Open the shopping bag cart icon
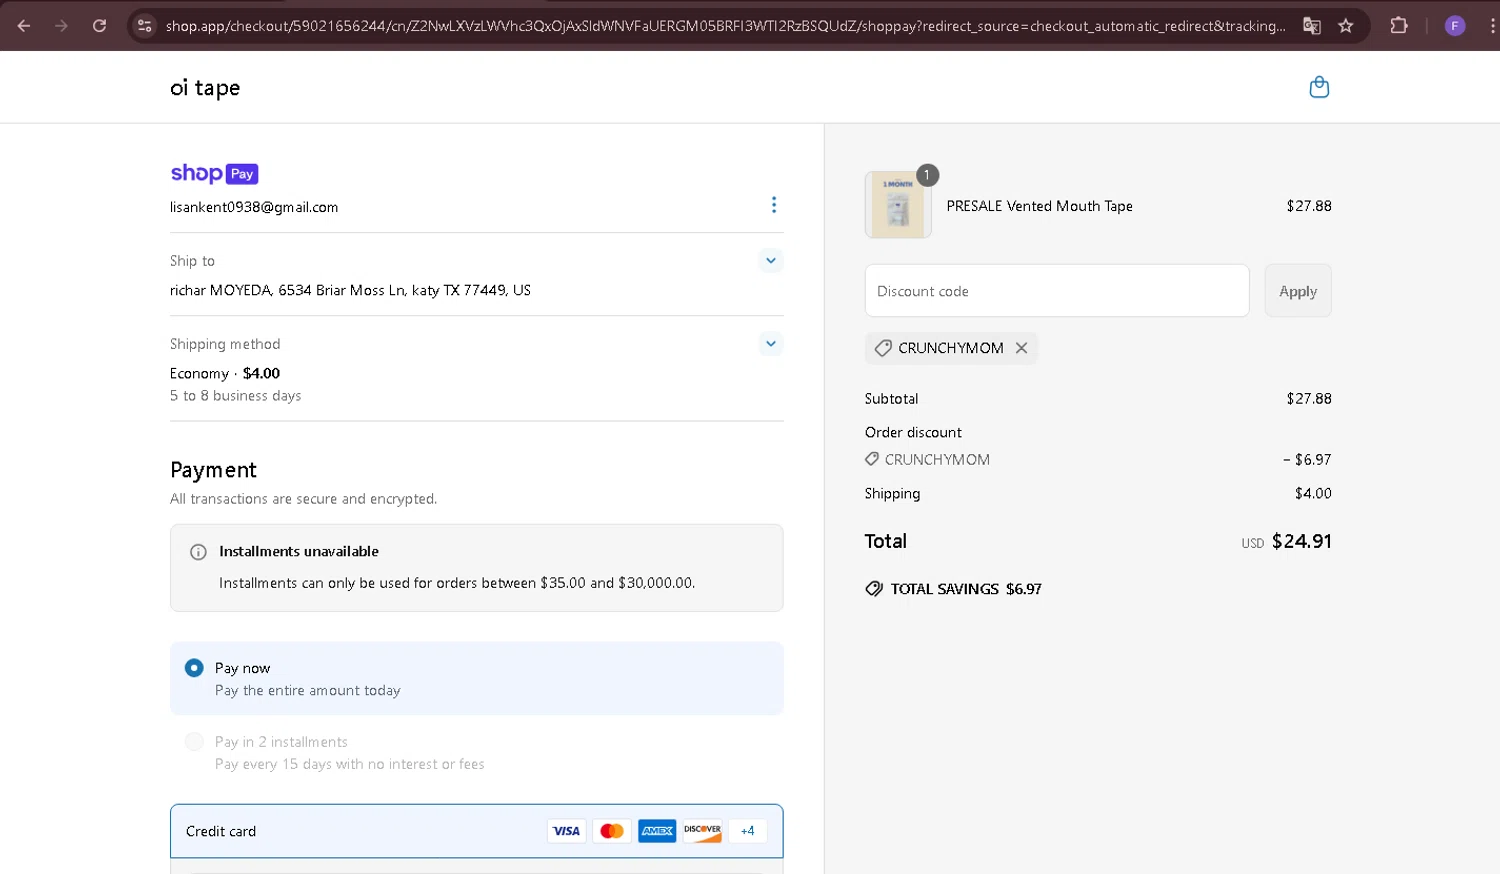Viewport: 1500px width, 874px height. click(1319, 87)
